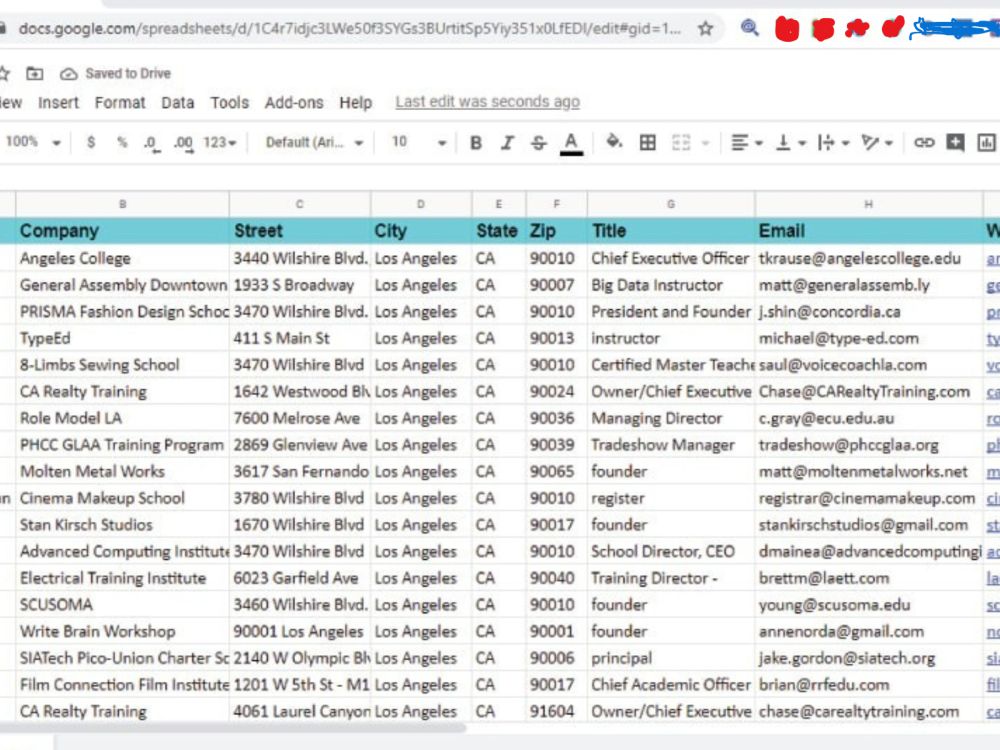The width and height of the screenshot is (1000, 750).
Task: Select the Big Data Instructor cell
Action: [x=671, y=285]
